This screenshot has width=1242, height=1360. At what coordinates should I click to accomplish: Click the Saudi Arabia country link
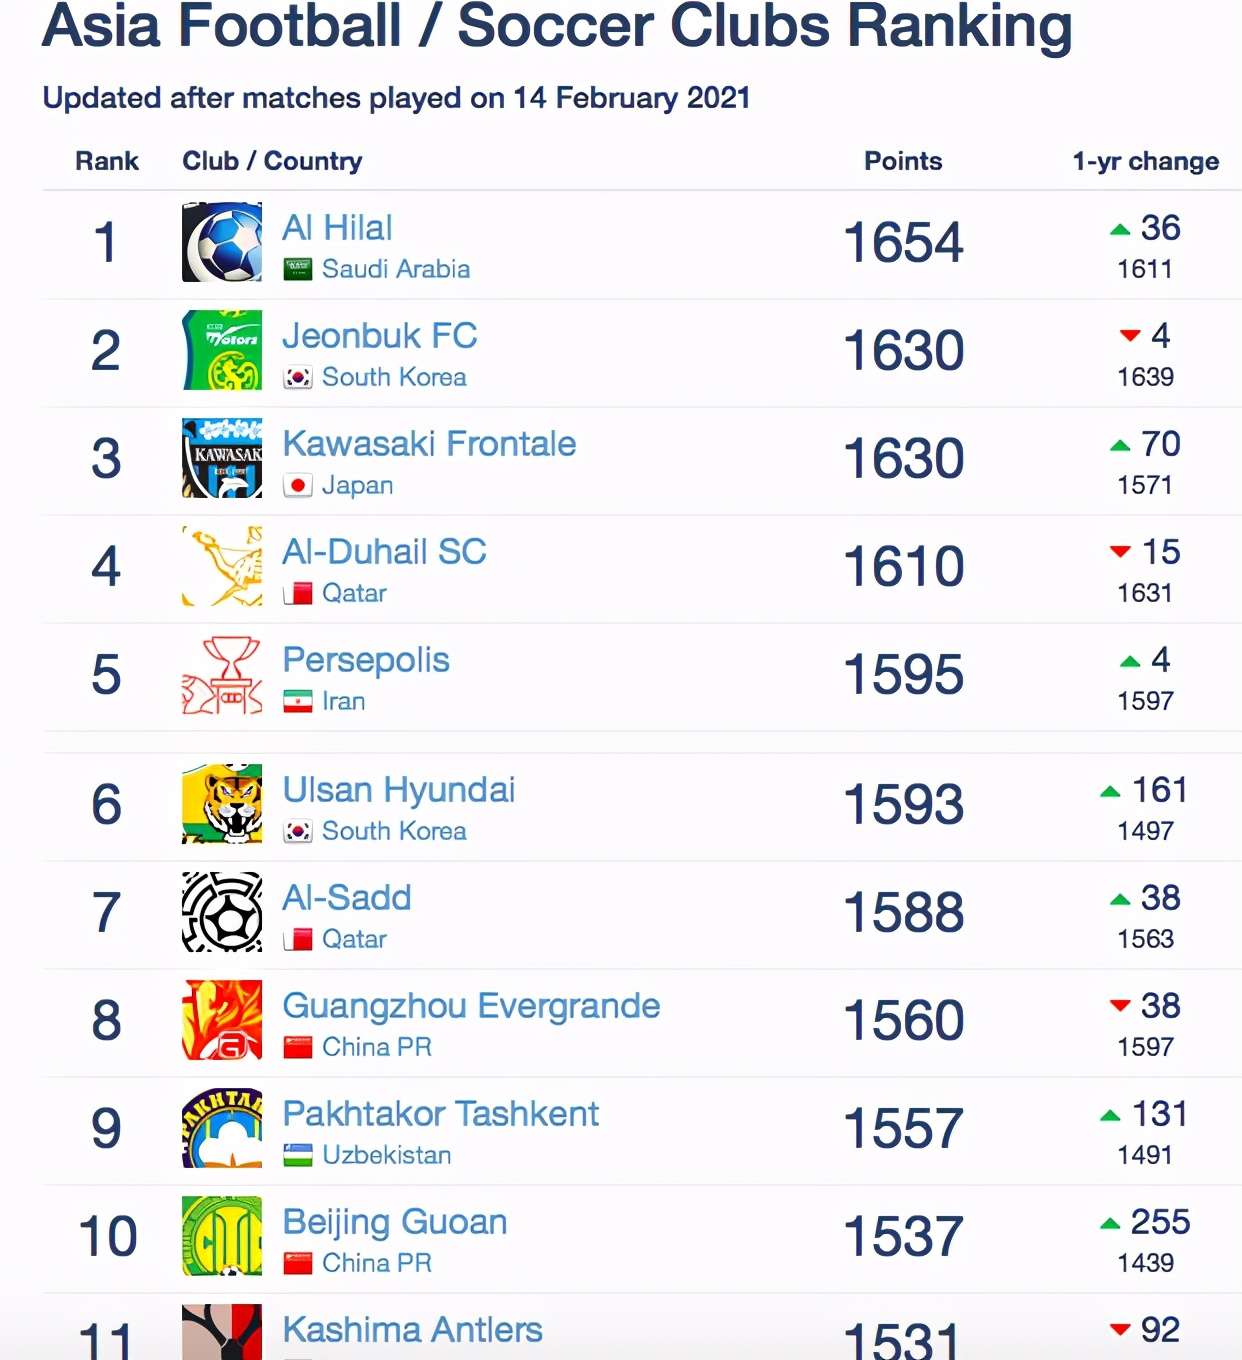click(x=395, y=269)
